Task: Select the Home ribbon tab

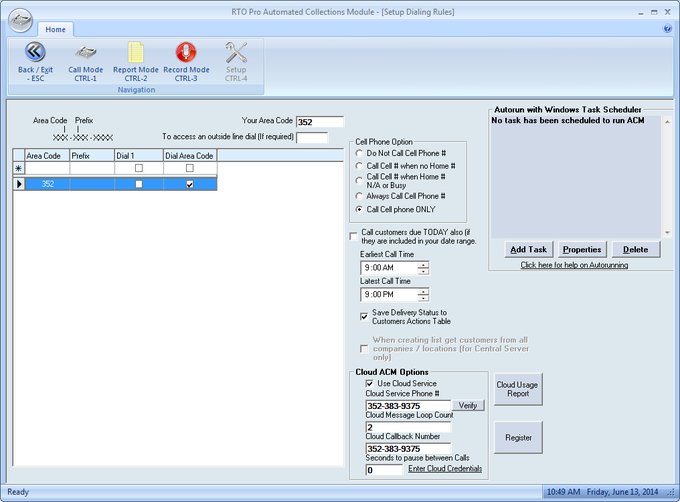Action: pyautogui.click(x=55, y=30)
